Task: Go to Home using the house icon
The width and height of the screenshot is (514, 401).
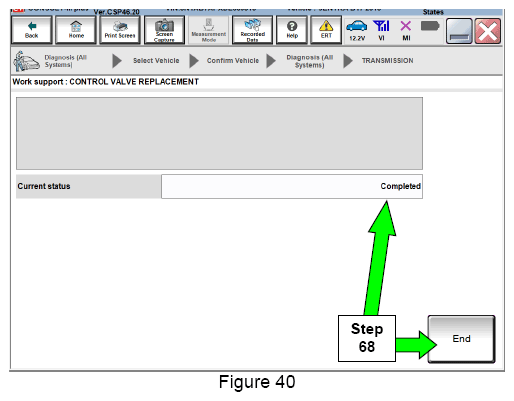Action: click(x=76, y=30)
